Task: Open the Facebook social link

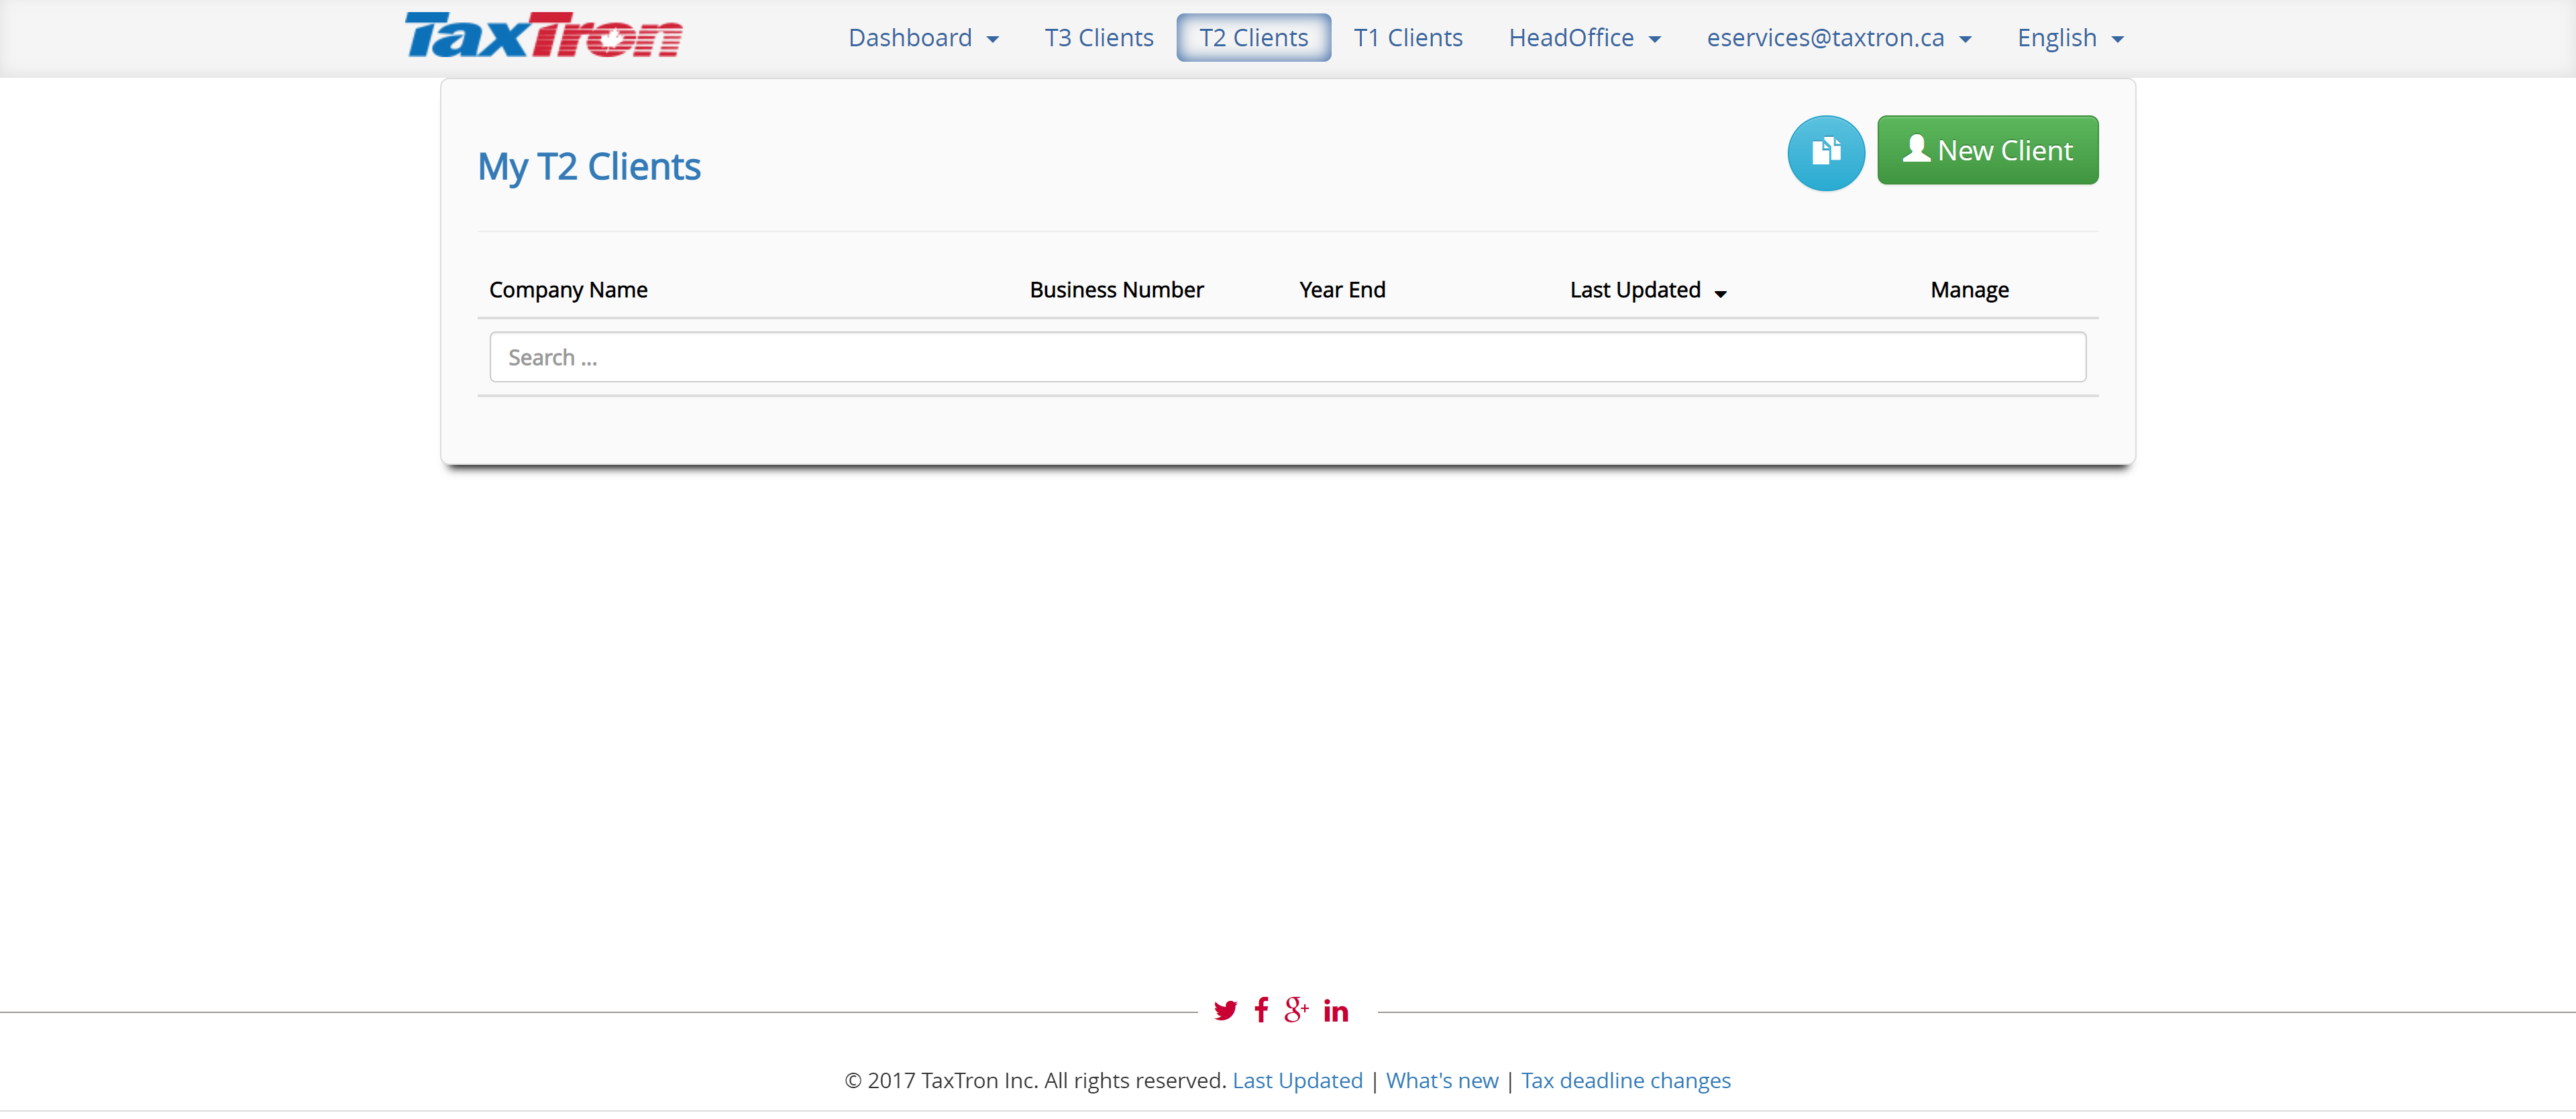Action: (1261, 1010)
